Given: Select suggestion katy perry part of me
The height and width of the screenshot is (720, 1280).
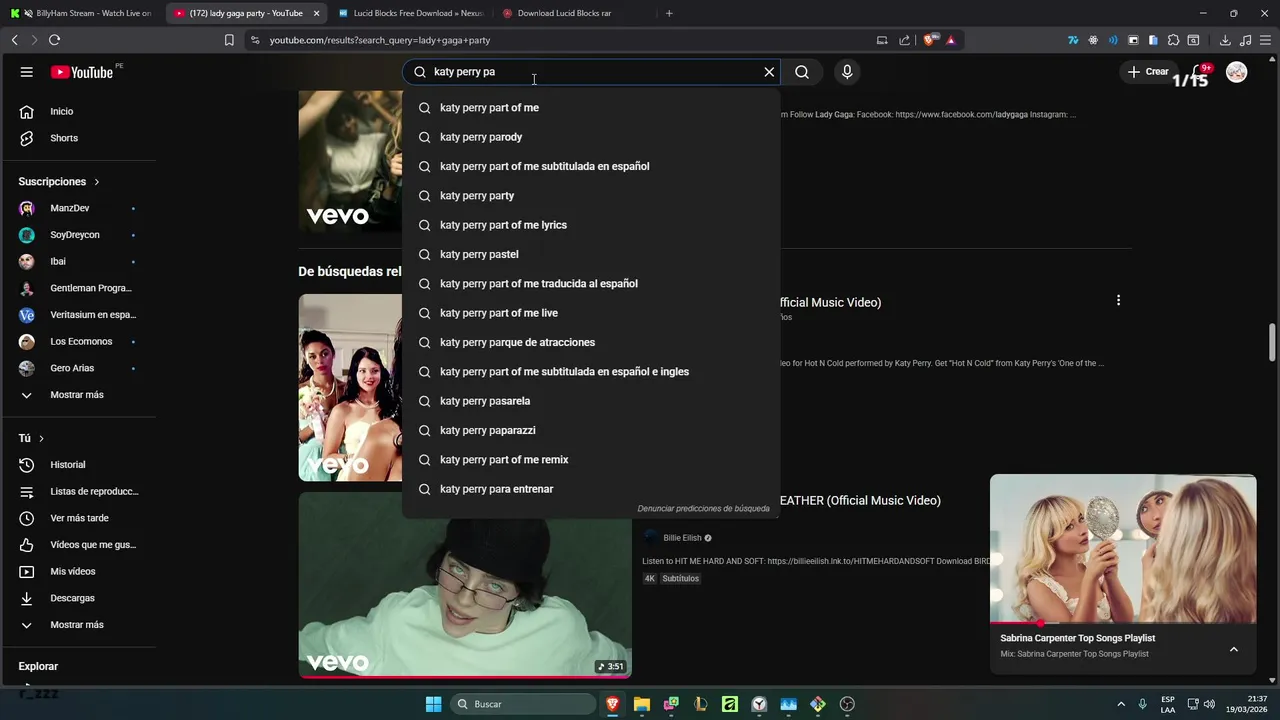Looking at the screenshot, I should [591, 107].
